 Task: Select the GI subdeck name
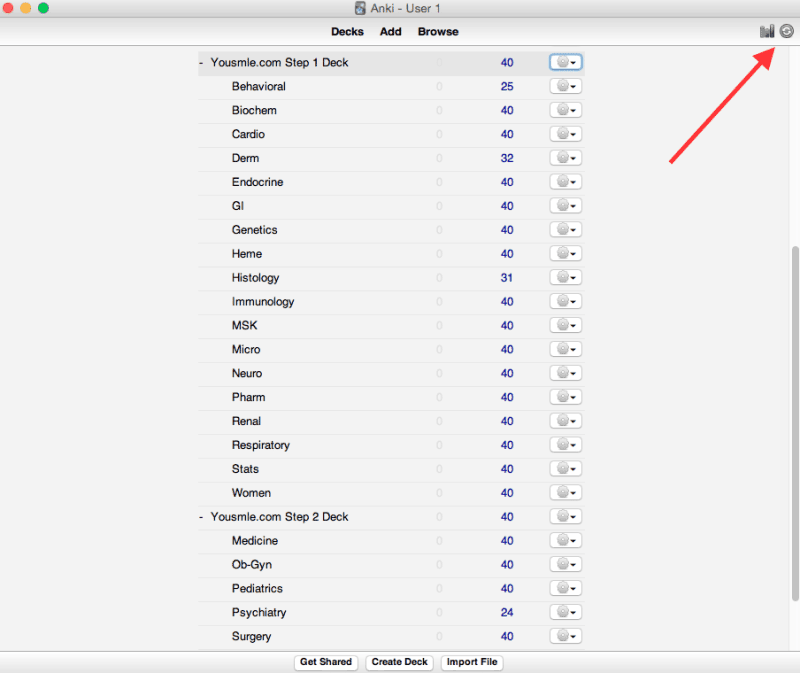pos(238,206)
